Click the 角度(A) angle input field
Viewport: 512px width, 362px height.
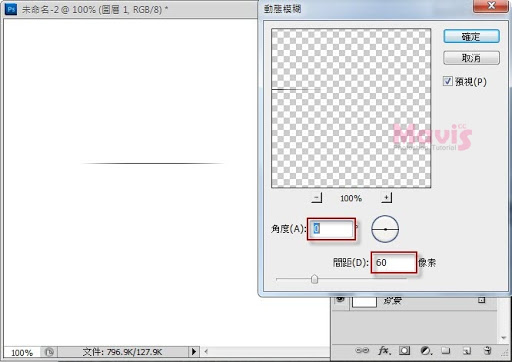[x=331, y=229]
